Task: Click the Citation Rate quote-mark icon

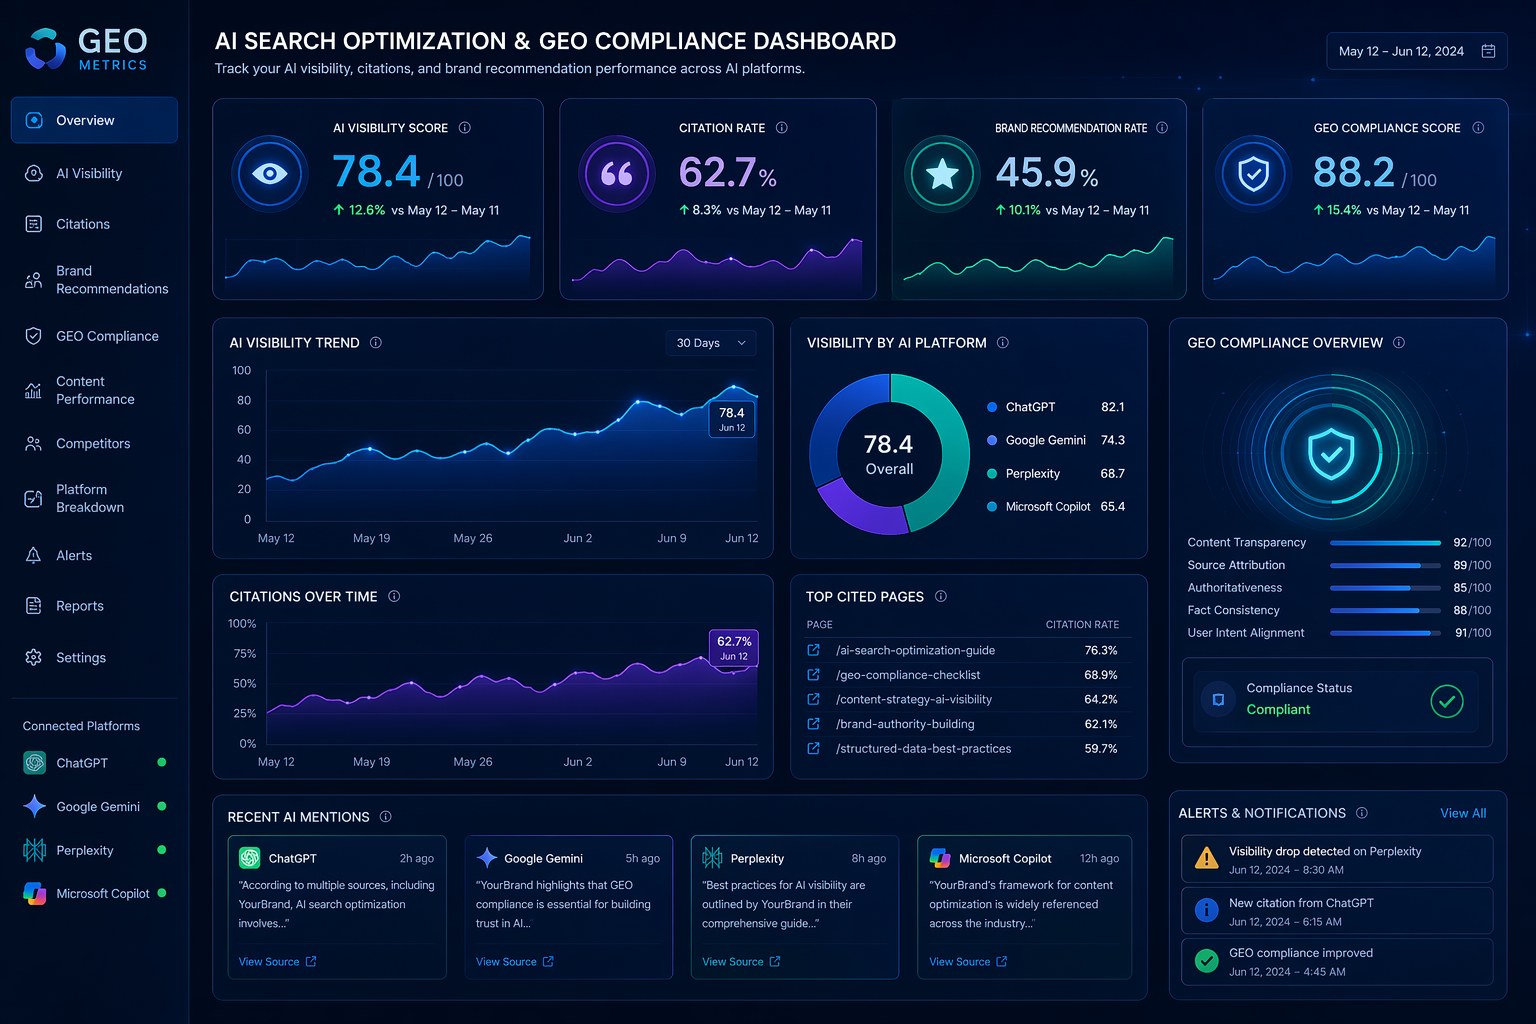Action: click(x=617, y=174)
